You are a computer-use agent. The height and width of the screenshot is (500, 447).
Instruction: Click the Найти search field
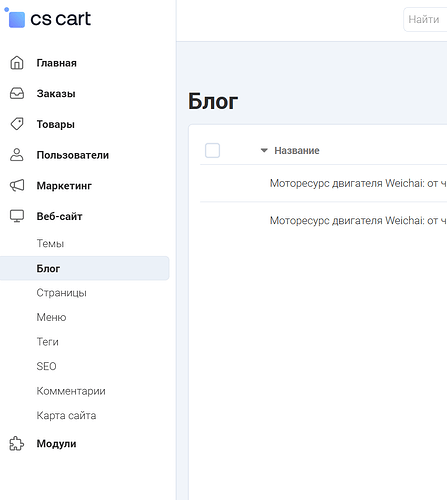point(425,19)
